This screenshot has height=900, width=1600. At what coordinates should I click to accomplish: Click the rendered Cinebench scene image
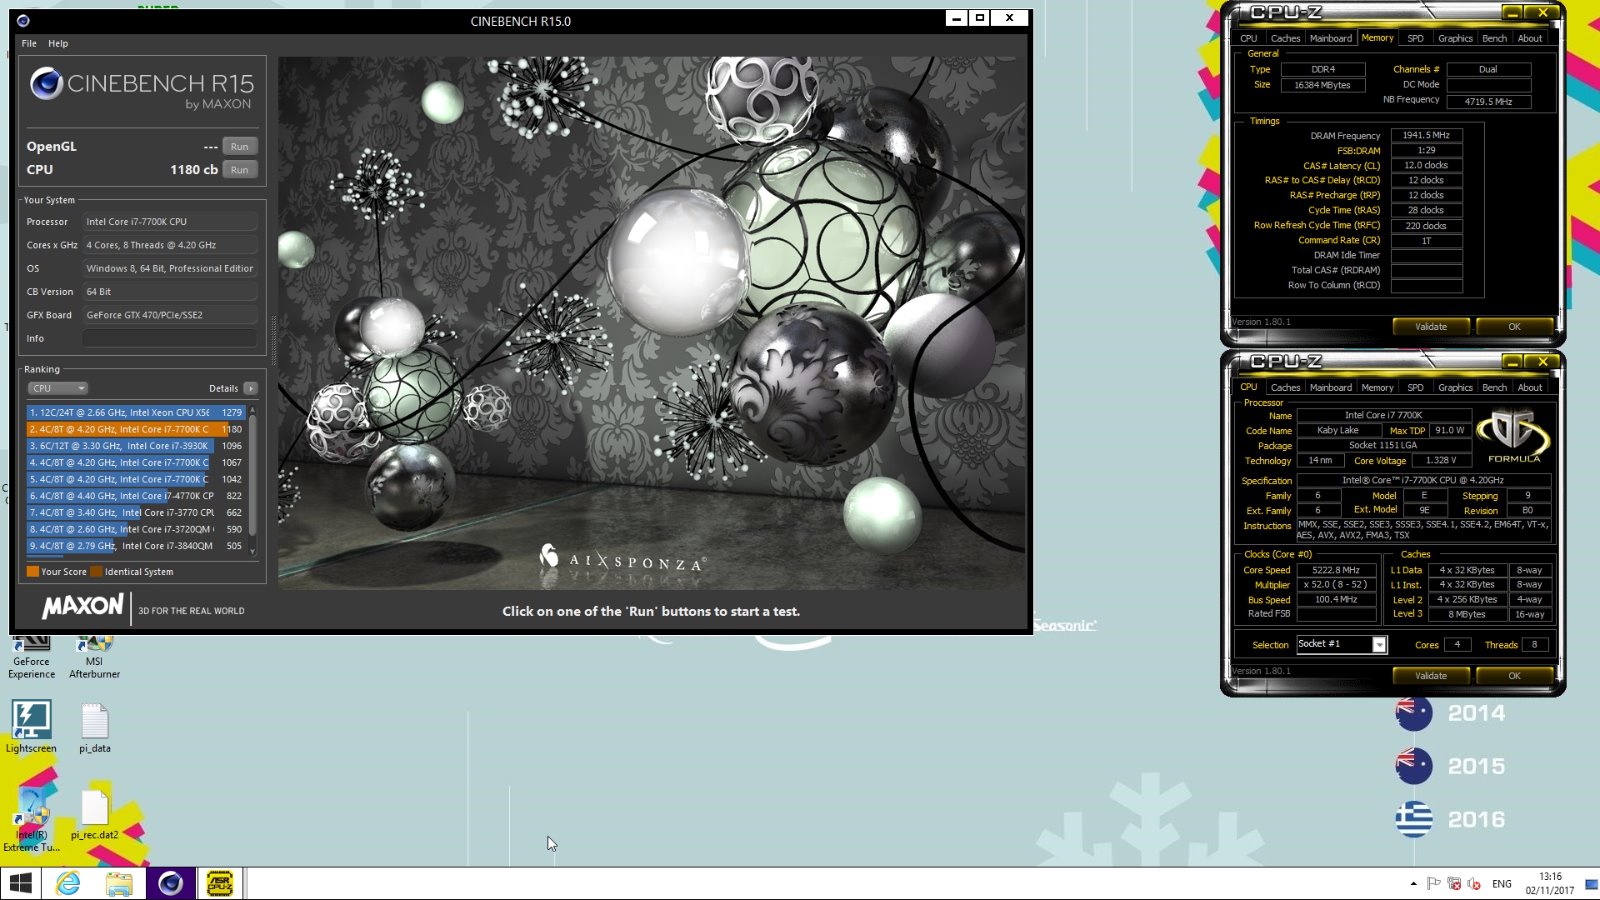pos(651,322)
